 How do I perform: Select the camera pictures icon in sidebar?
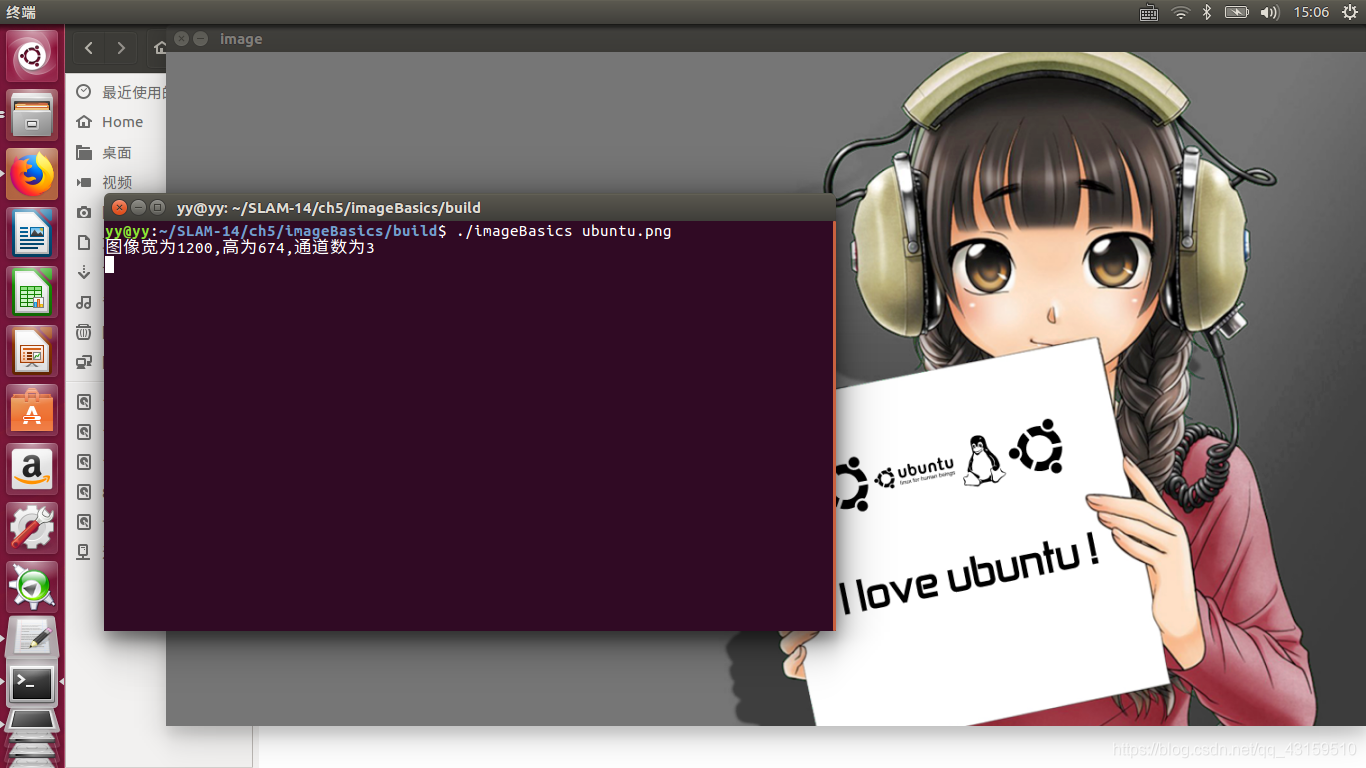click(x=84, y=212)
